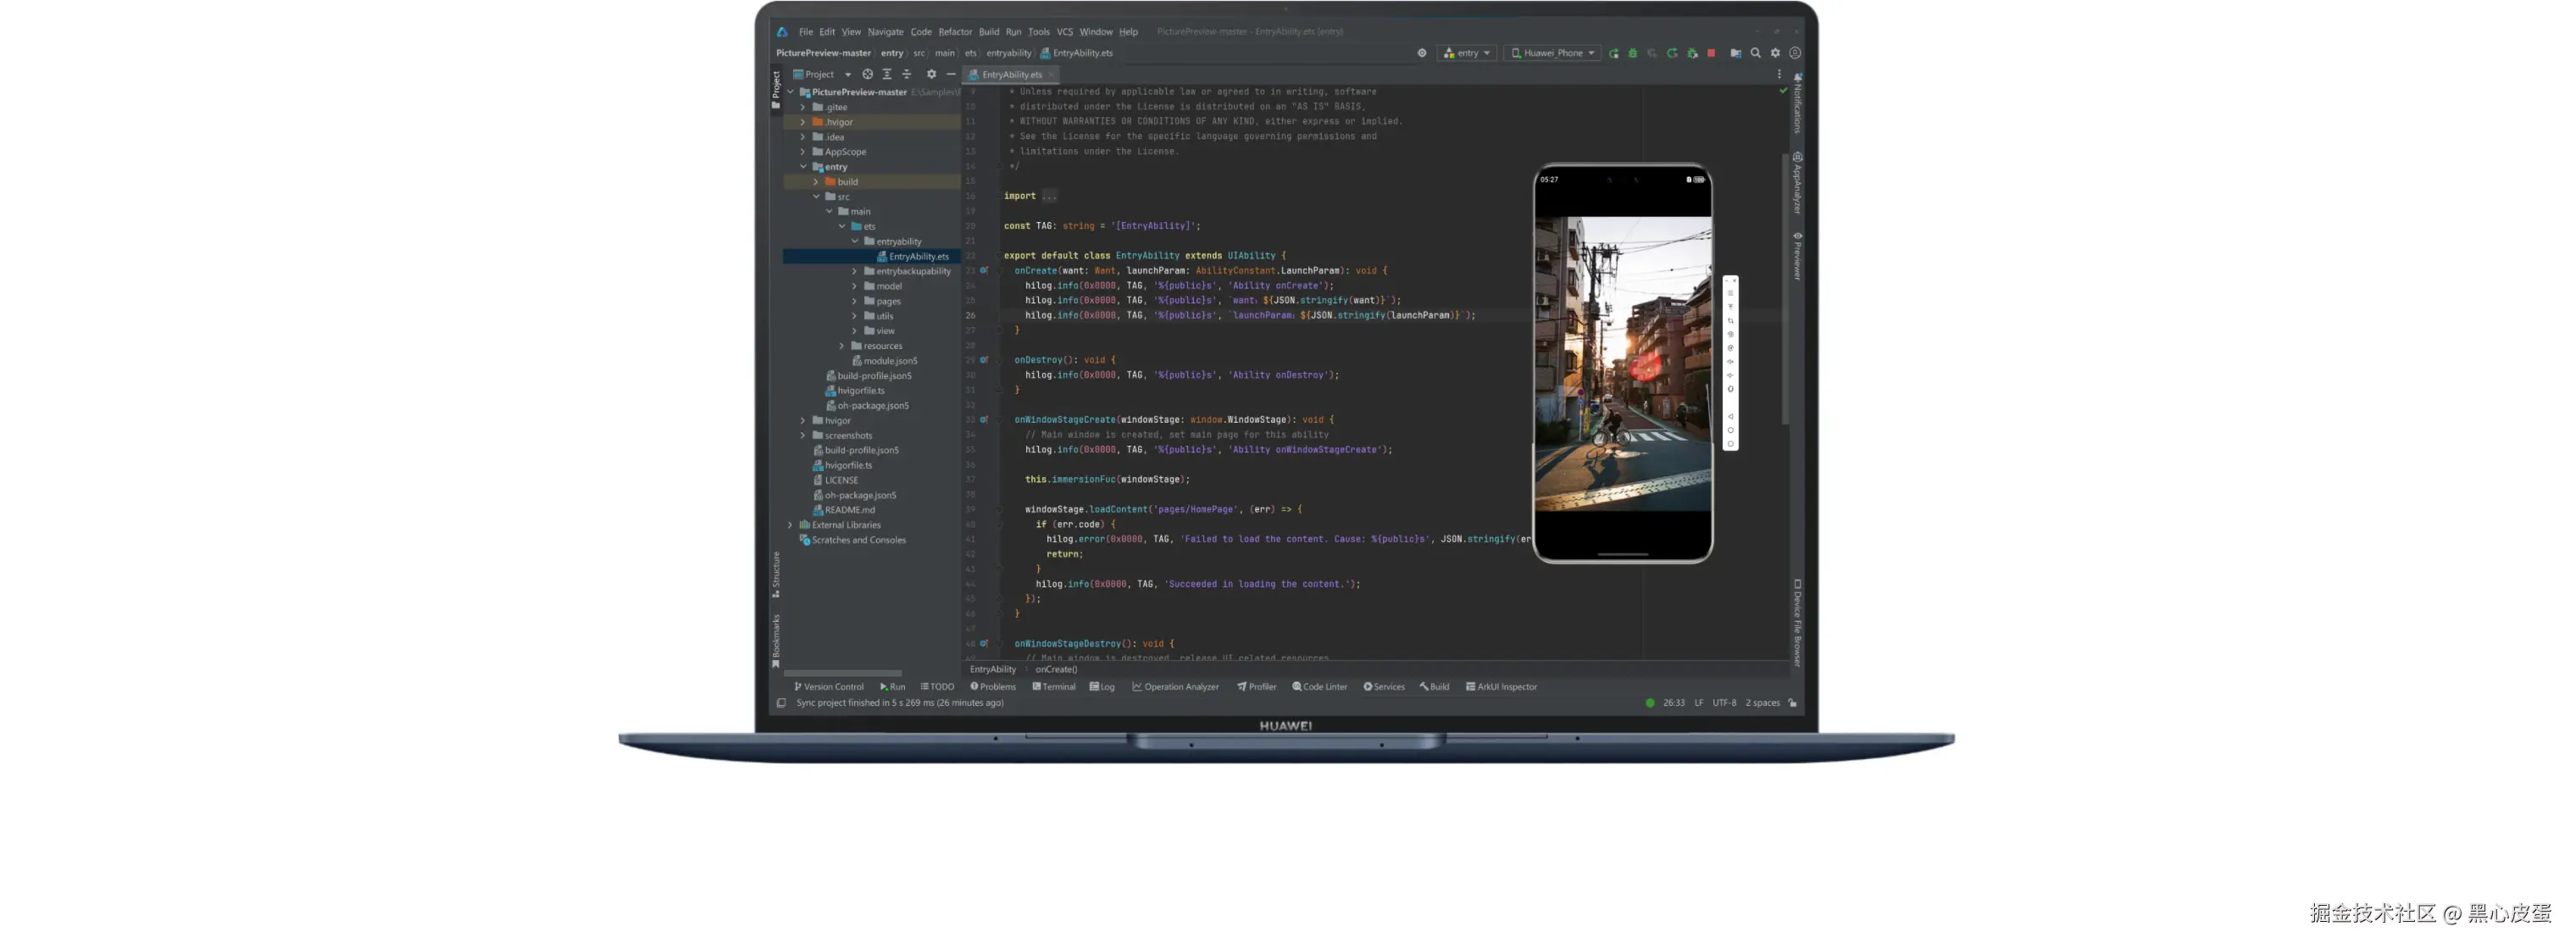Open the Project panel gear options
The height and width of the screenshot is (949, 2576).
931,74
